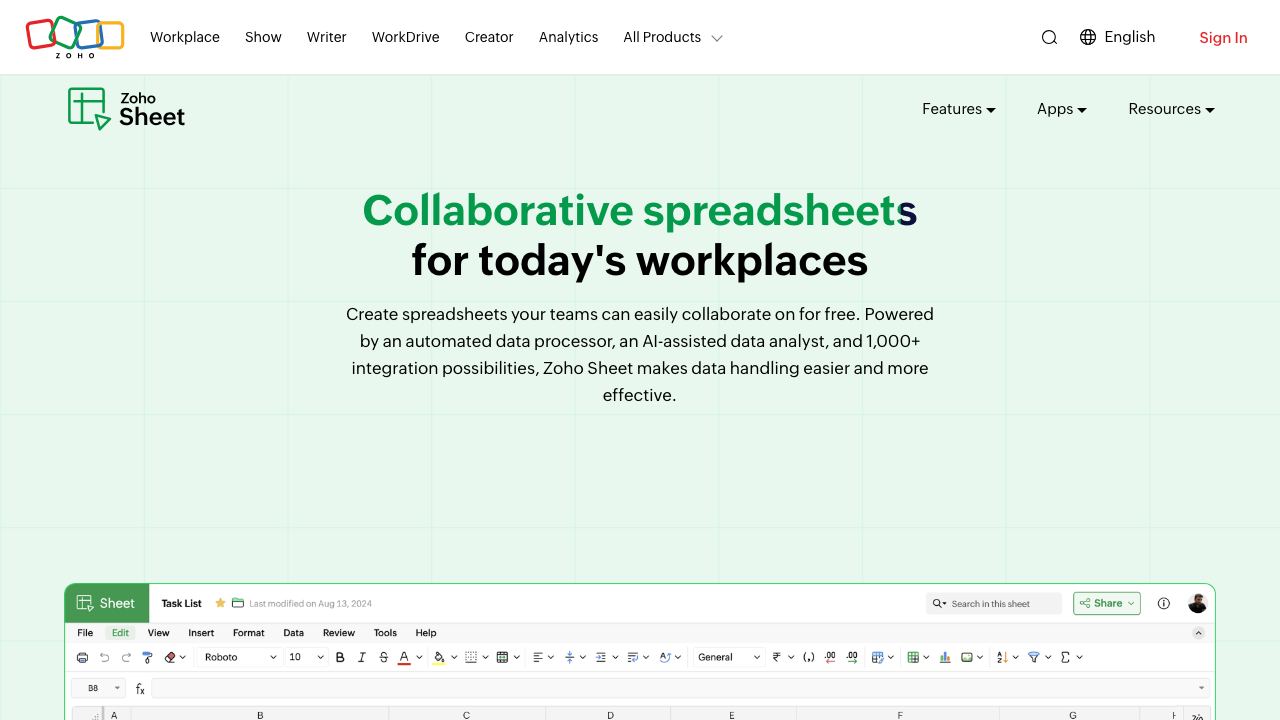Go to the WorkDrive link
The width and height of the screenshot is (1280, 720).
pos(405,37)
